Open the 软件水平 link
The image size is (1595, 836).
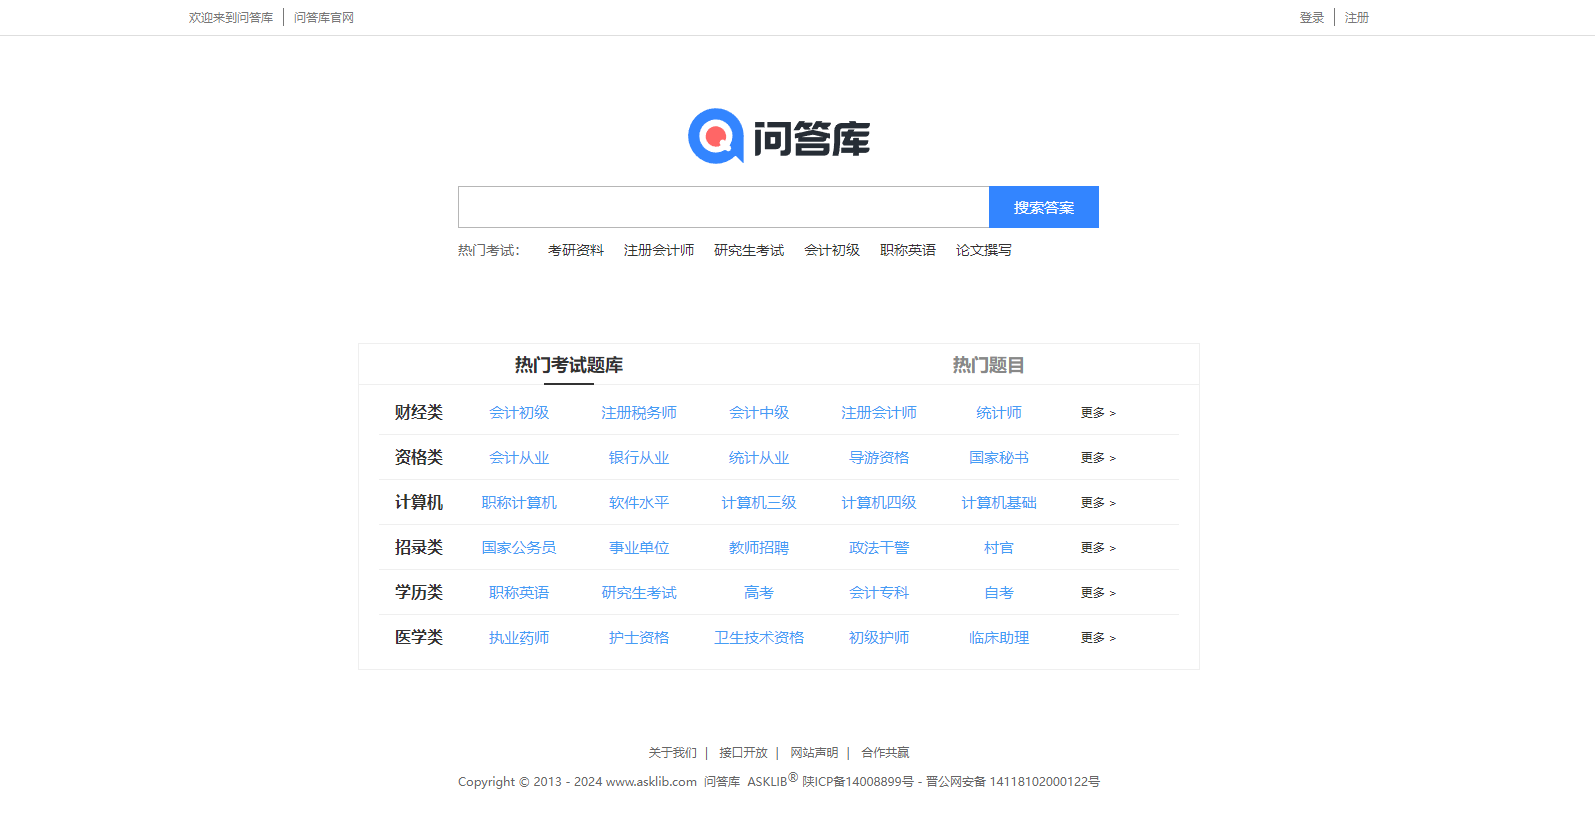(x=639, y=503)
